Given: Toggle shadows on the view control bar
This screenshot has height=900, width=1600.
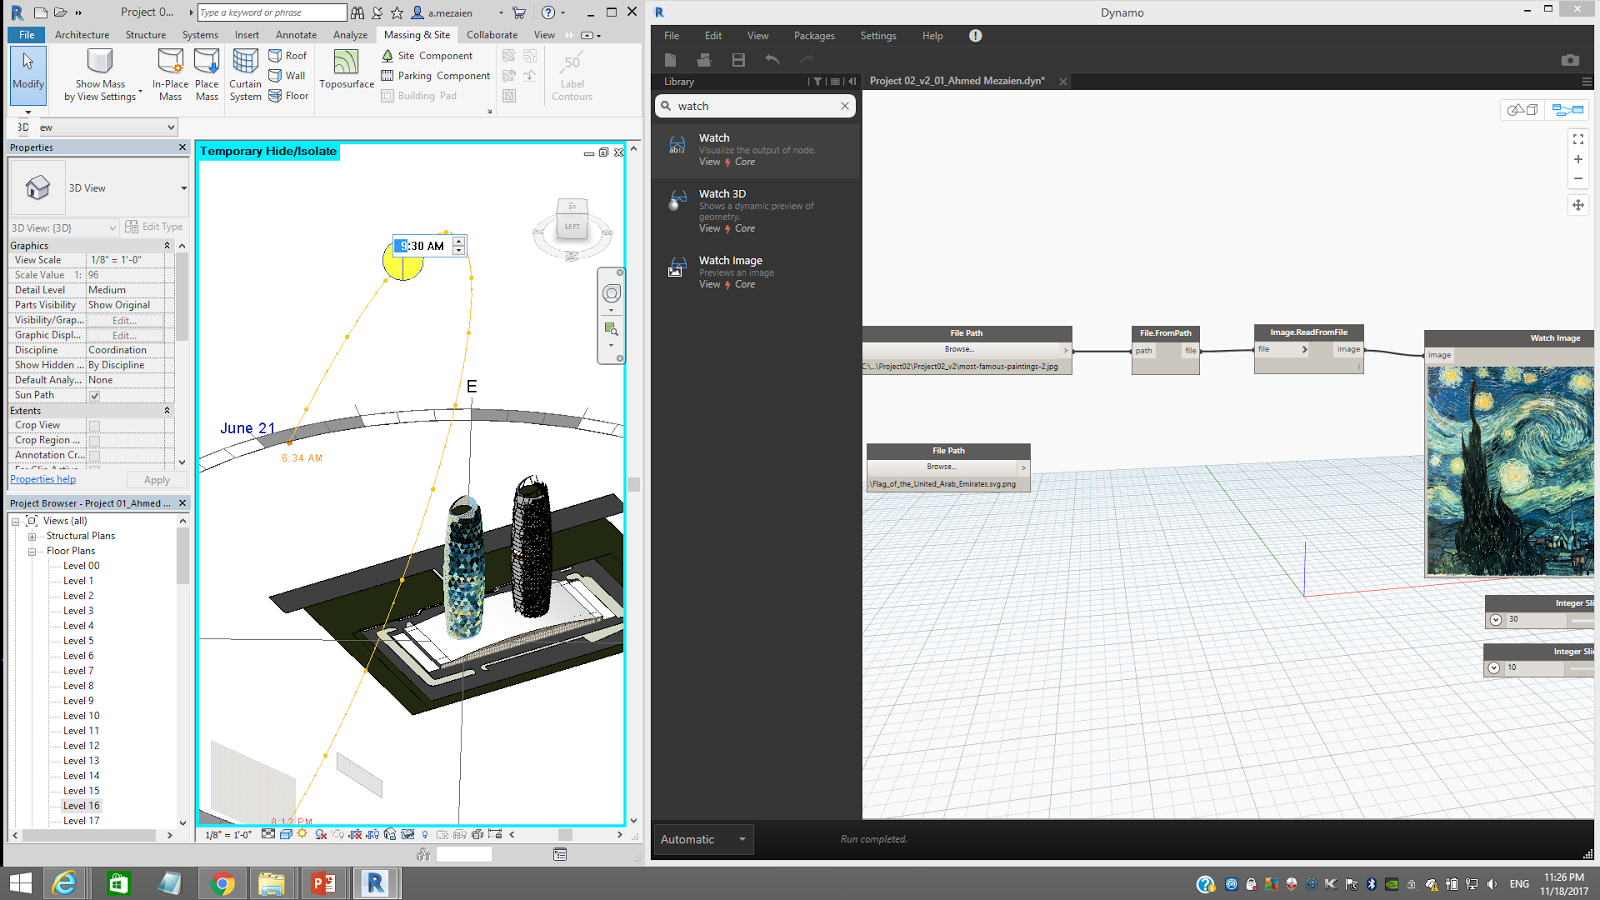Looking at the screenshot, I should [320, 836].
